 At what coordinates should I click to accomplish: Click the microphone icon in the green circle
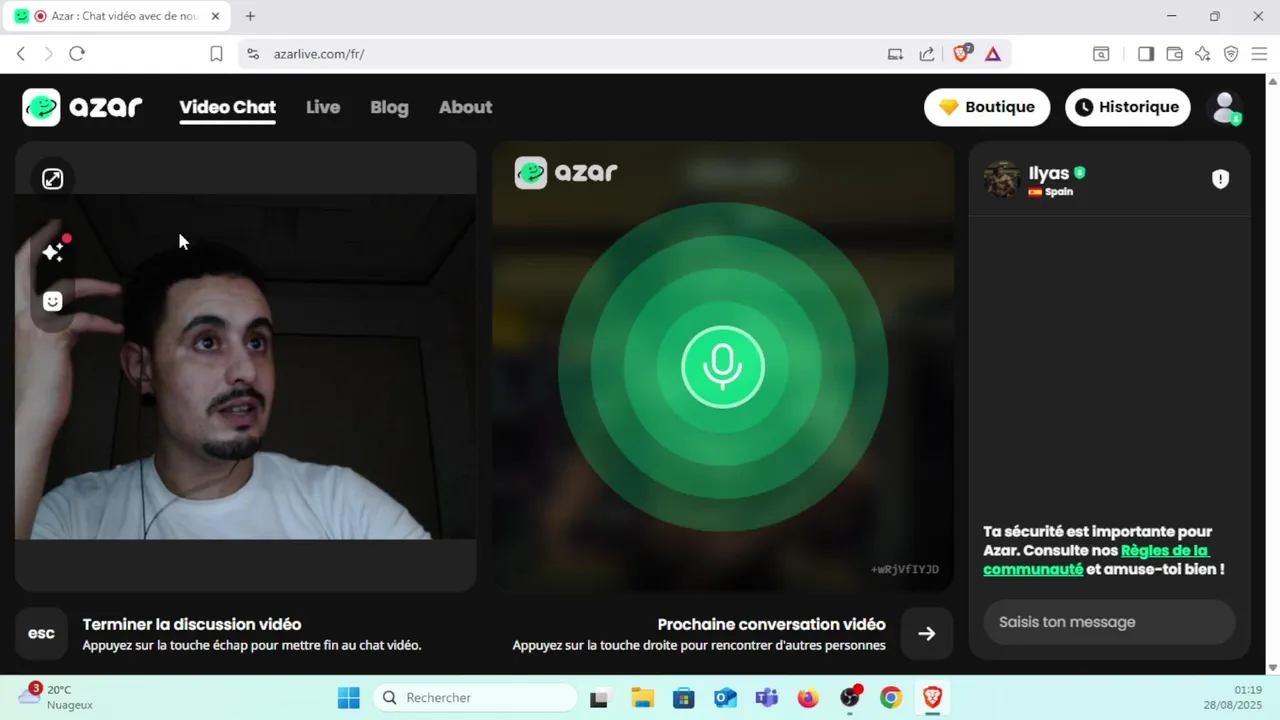[x=723, y=367]
